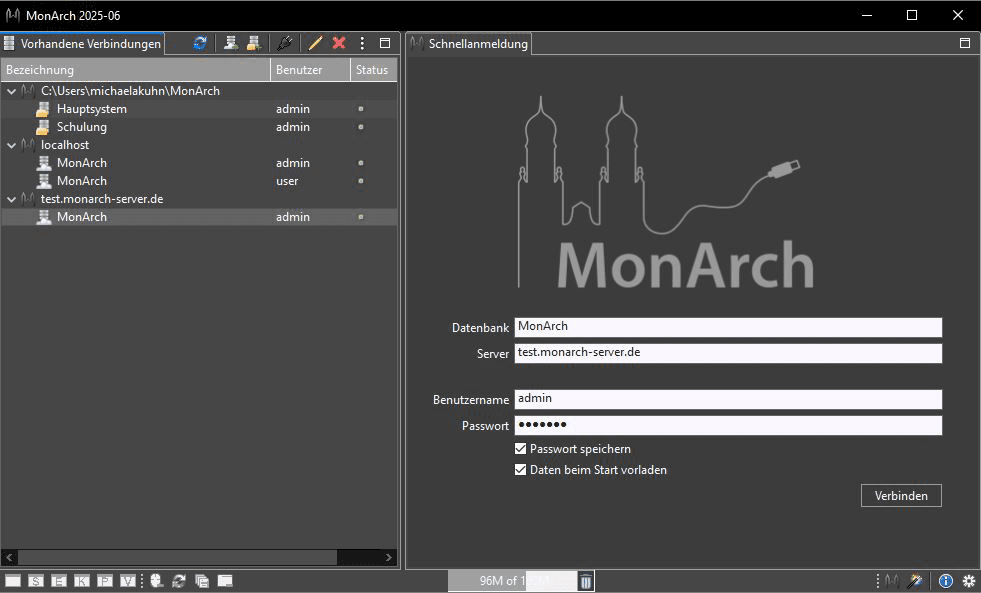Refresh the connections list with the blue arrows icon
The image size is (981, 593).
[x=200, y=43]
